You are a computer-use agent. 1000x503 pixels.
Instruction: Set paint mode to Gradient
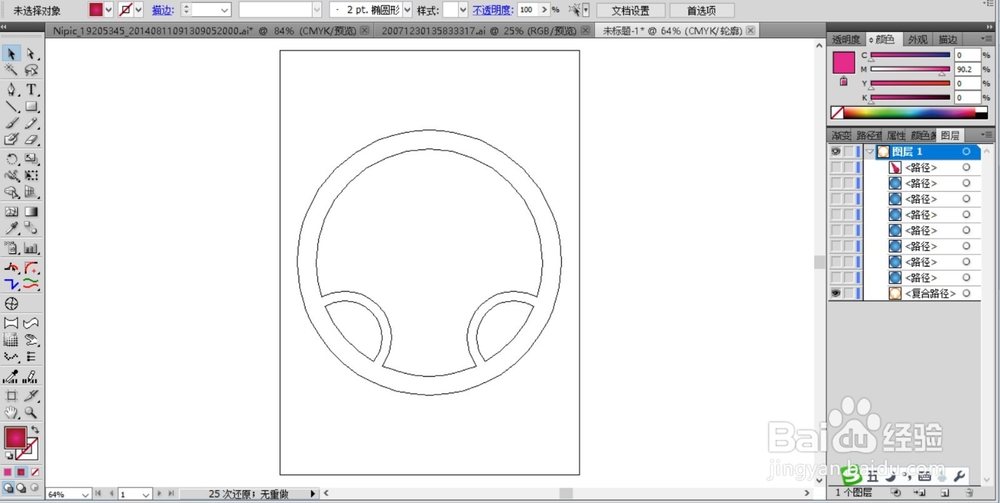pos(21,472)
